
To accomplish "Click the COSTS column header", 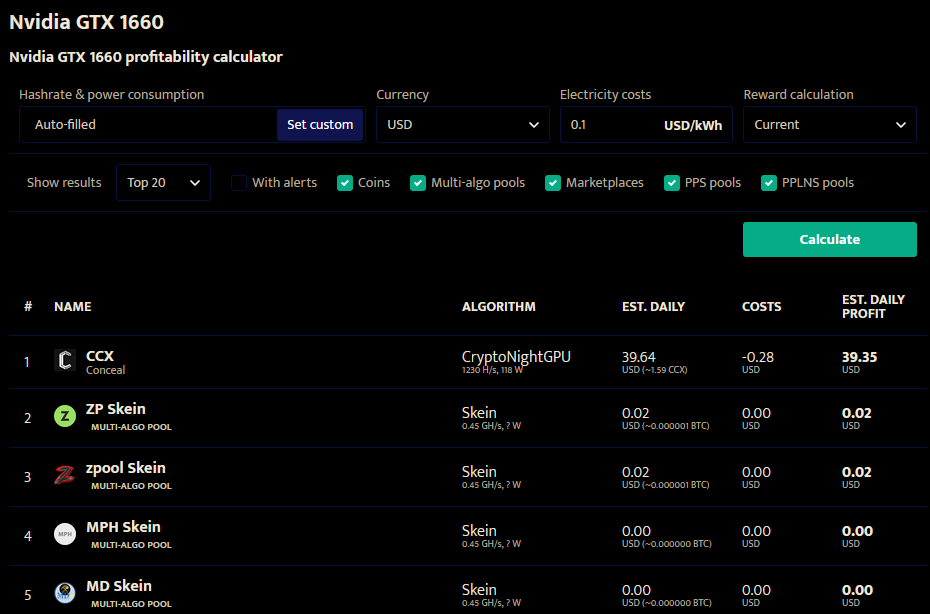I will (x=762, y=307).
